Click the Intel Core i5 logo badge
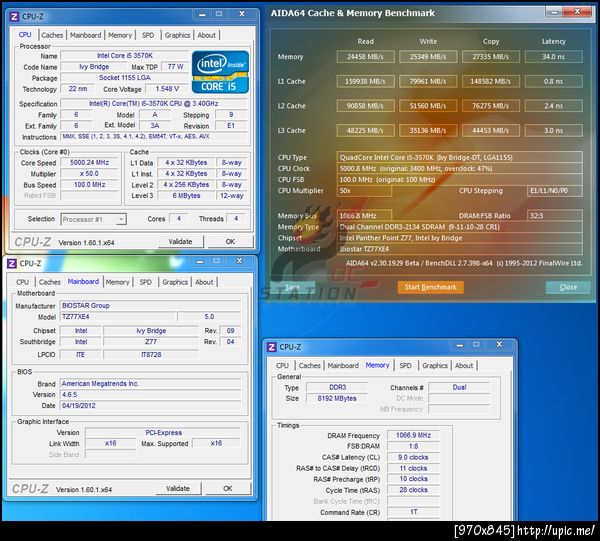Image resolution: width=600 pixels, height=541 pixels. (220, 72)
